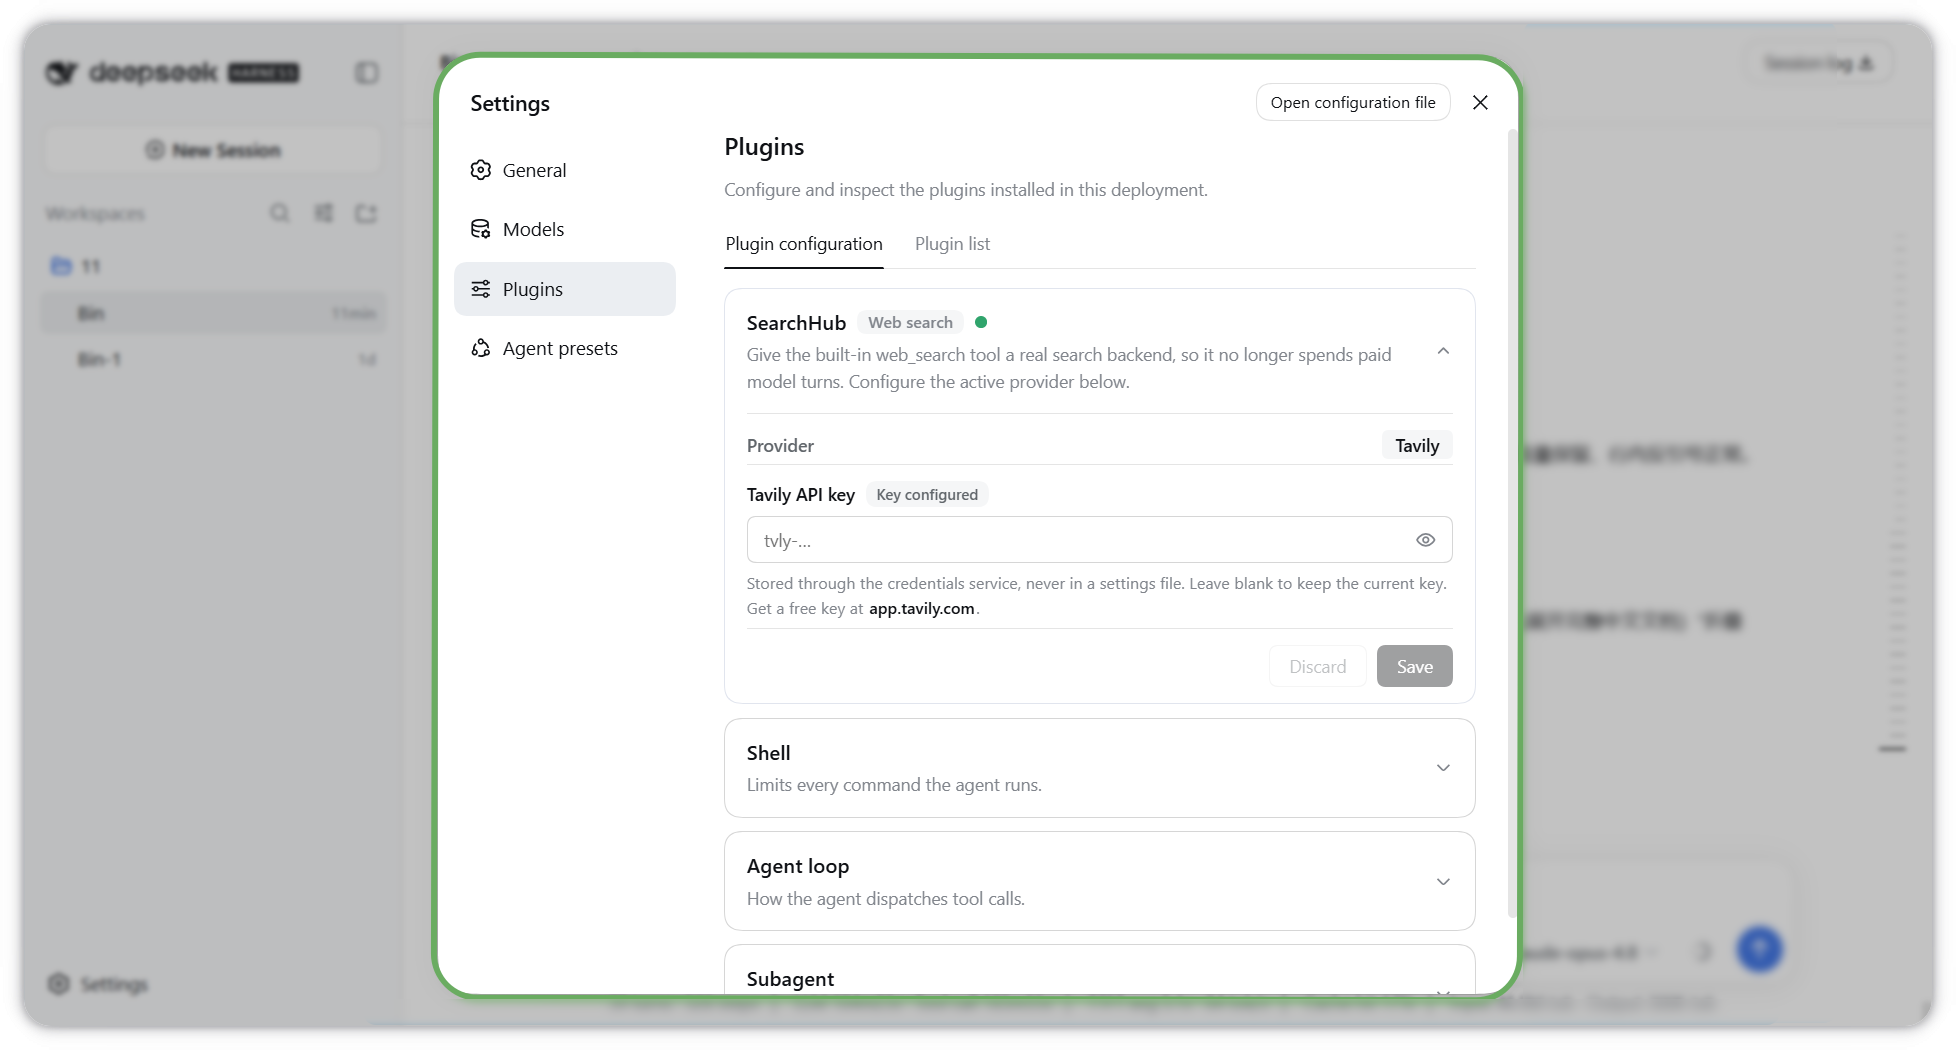
Task: Click the General gear icon
Action: click(481, 170)
